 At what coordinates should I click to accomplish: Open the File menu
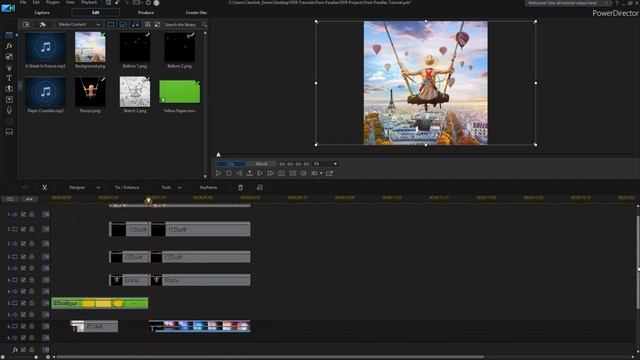click(23, 2)
